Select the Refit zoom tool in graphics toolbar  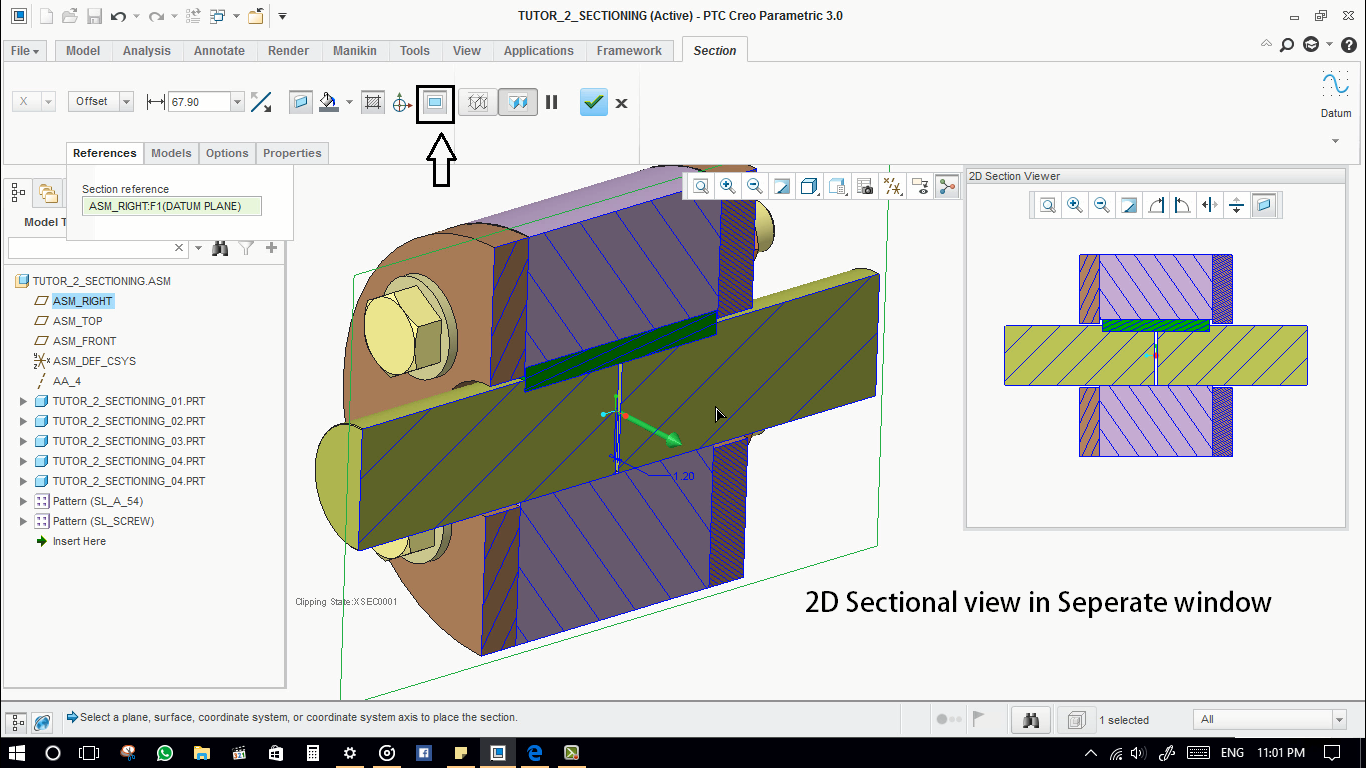[x=701, y=186]
